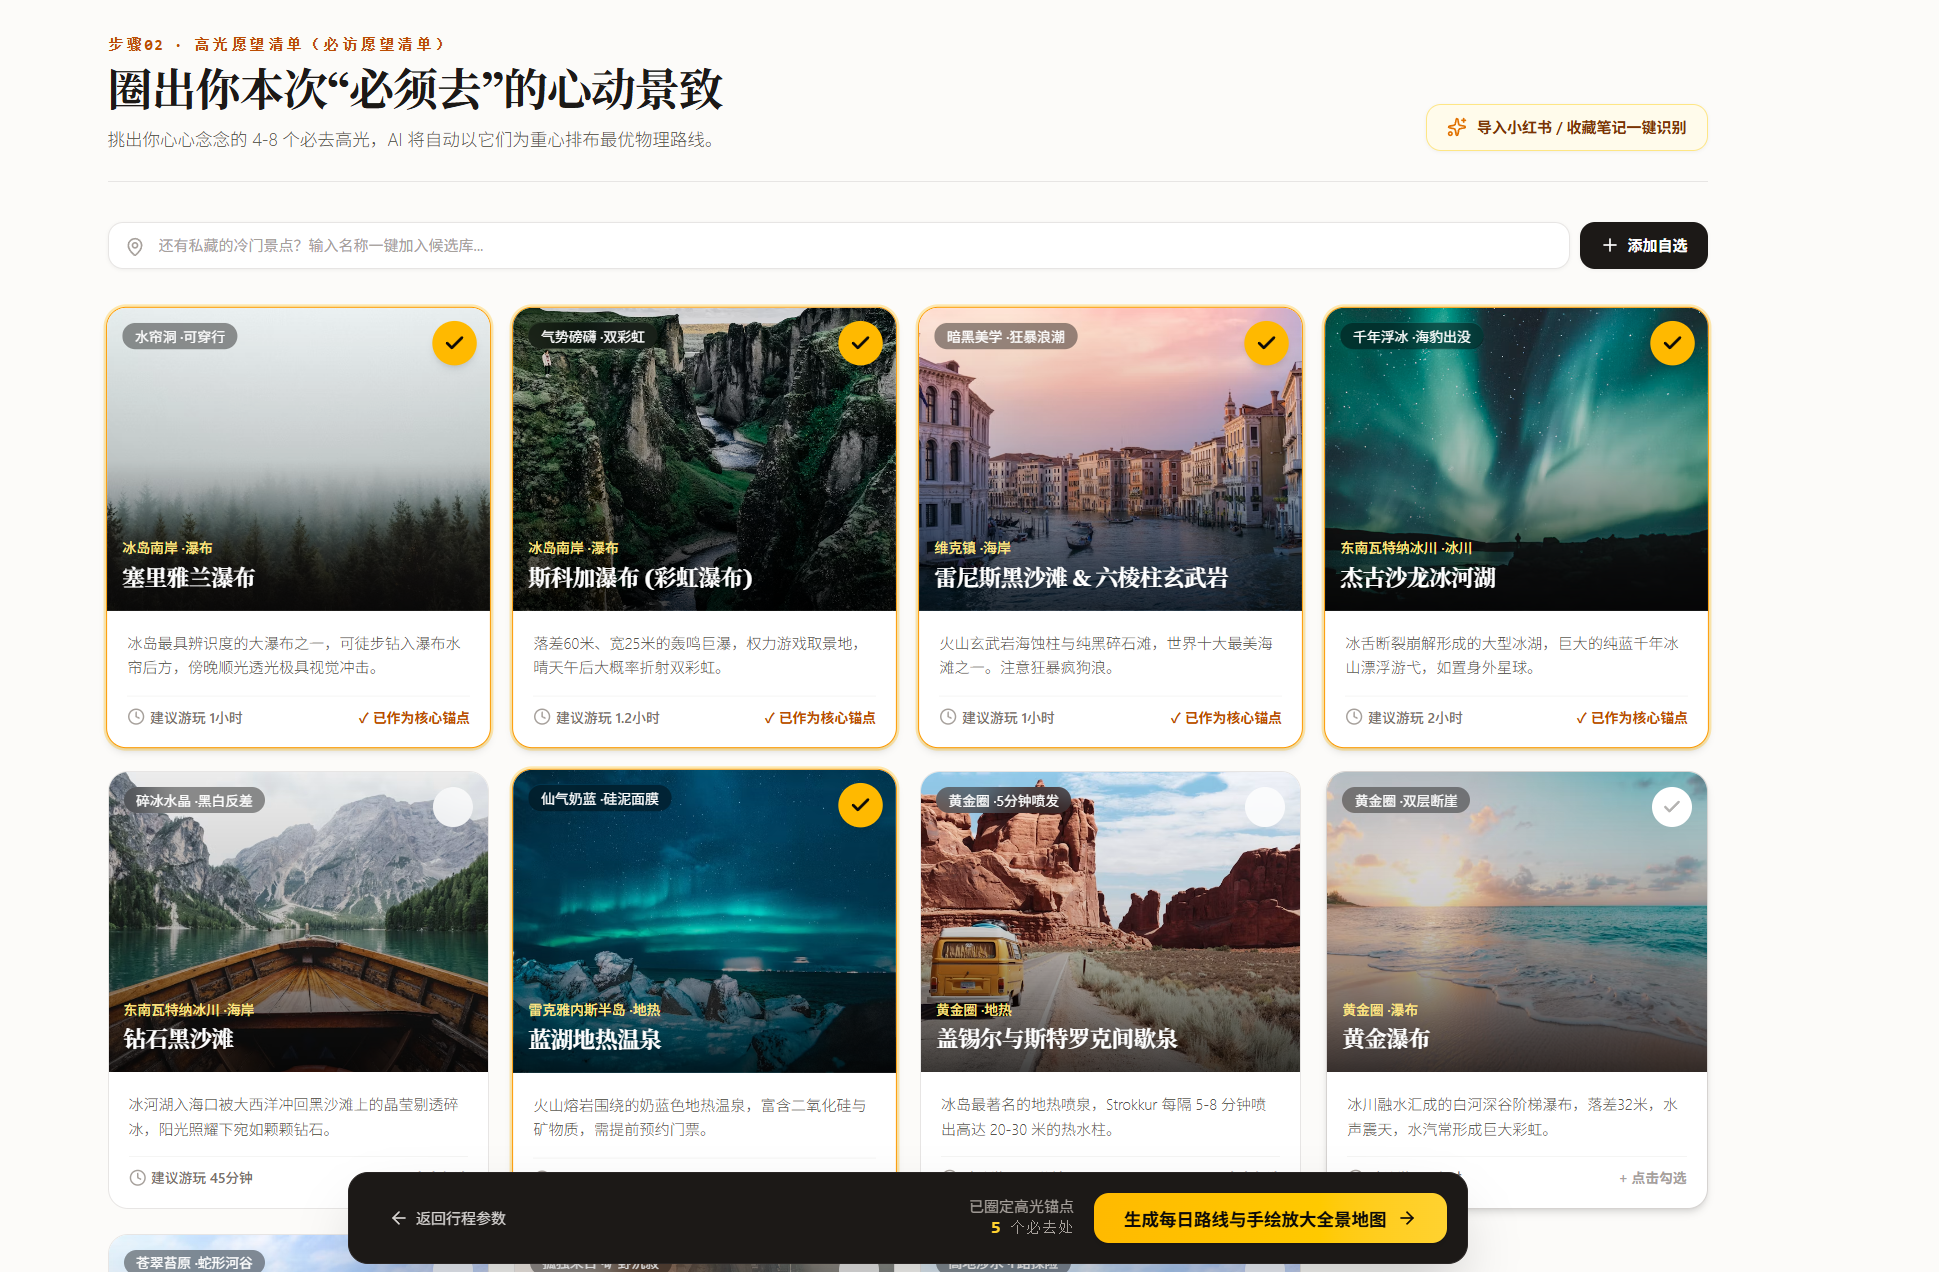This screenshot has height=1272, width=1939.
Task: Focus the 私藏的冷门景点 search input
Action: point(838,245)
